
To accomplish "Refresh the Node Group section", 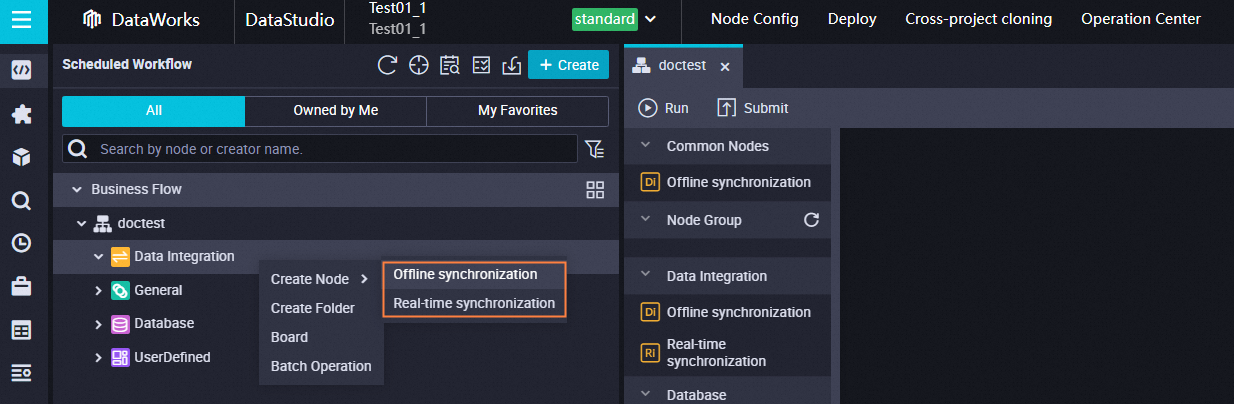I will pyautogui.click(x=812, y=220).
